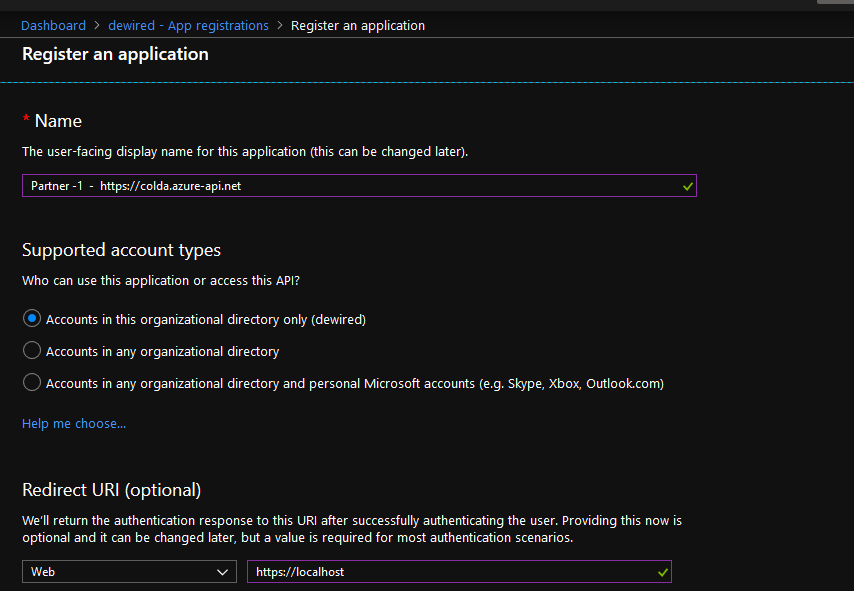
Task: Navigate to 'dewired - App registrations' breadcrumb
Action: click(x=188, y=26)
